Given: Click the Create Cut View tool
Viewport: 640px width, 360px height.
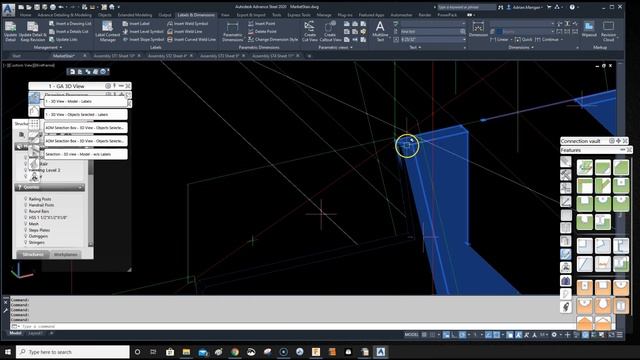Looking at the screenshot, I should tap(310, 31).
